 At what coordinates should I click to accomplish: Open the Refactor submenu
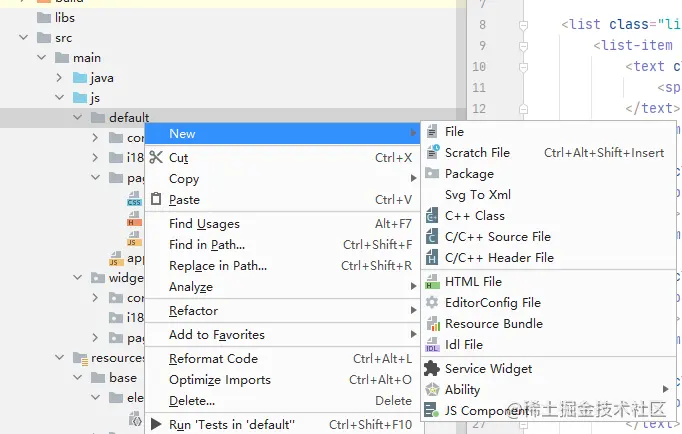click(282, 310)
